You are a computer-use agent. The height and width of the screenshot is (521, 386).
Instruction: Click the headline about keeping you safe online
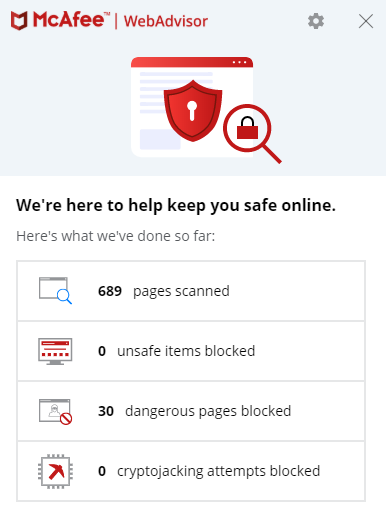pyautogui.click(x=176, y=205)
